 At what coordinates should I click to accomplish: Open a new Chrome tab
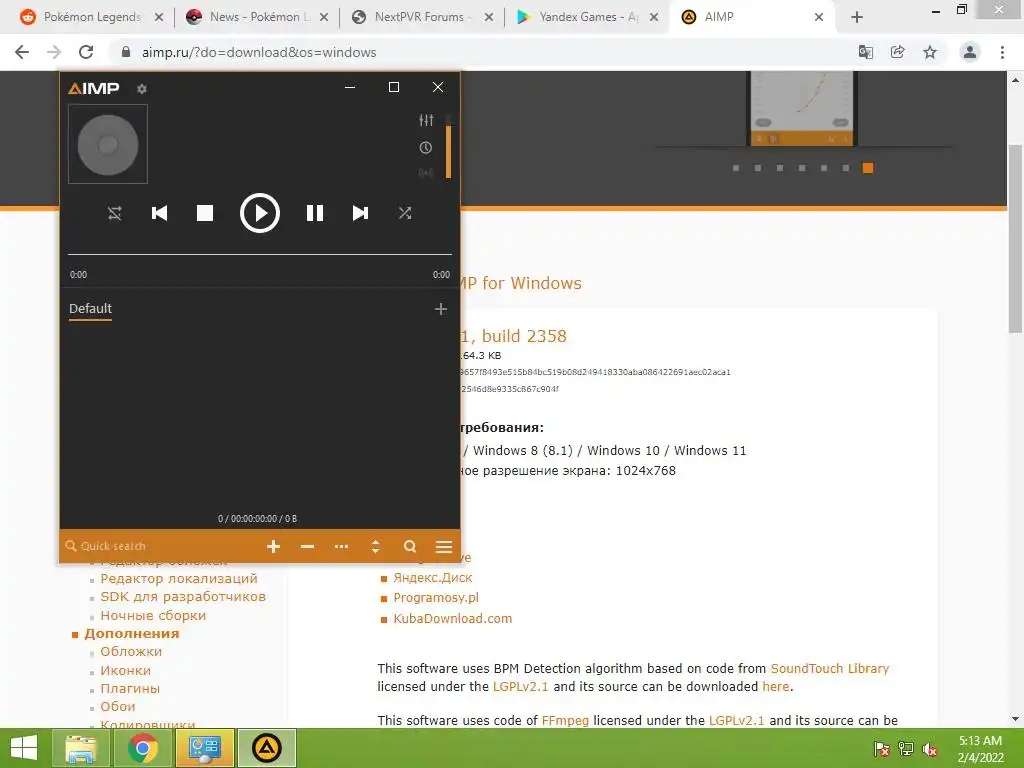click(x=857, y=17)
